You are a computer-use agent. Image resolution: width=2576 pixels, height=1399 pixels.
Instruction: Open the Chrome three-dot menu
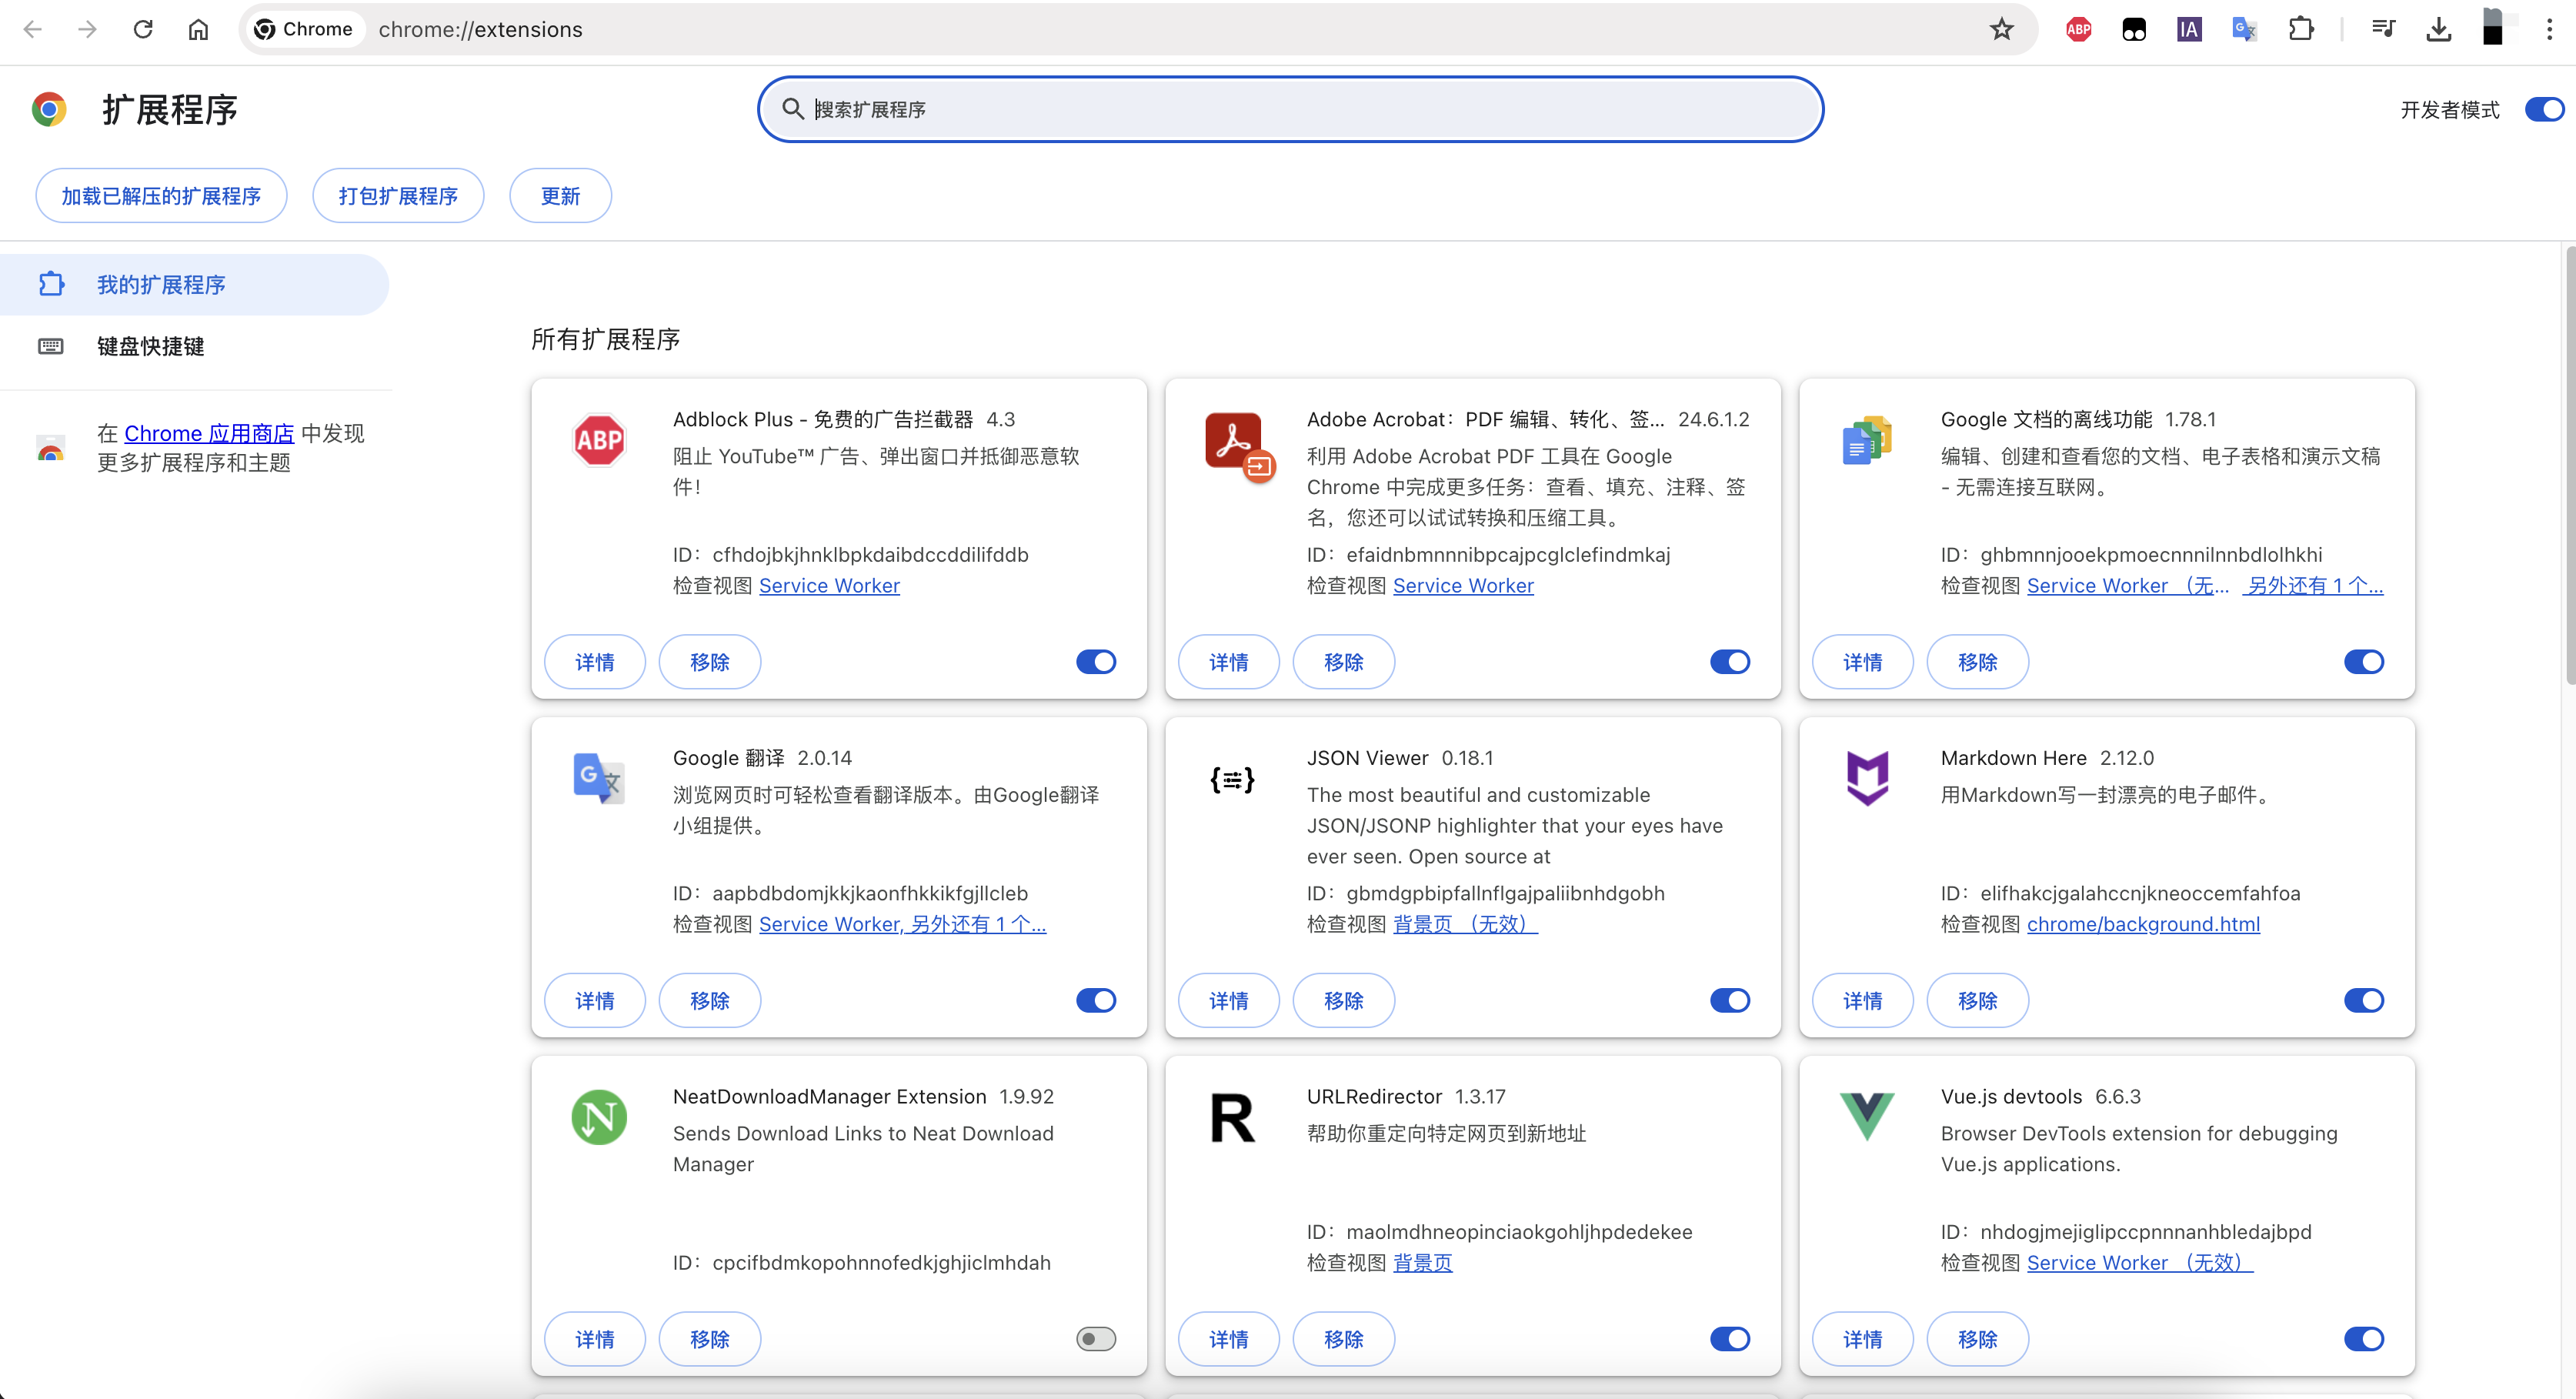(x=2549, y=29)
